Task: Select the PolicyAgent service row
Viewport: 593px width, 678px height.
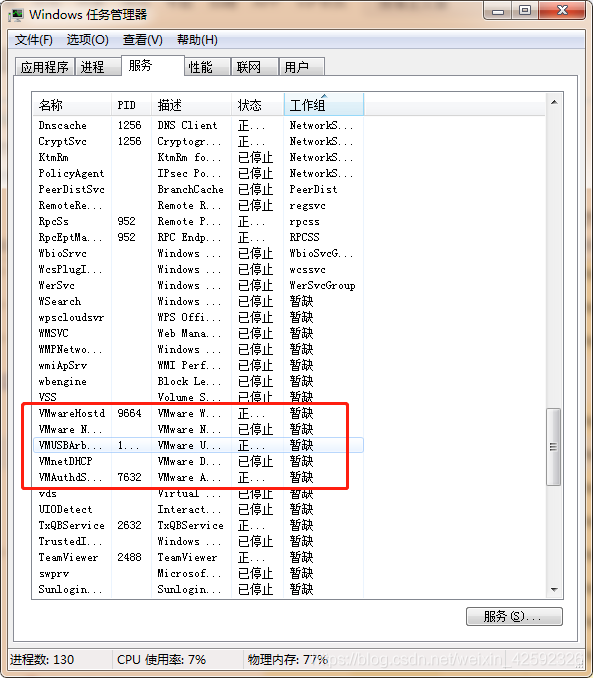Action: [x=198, y=173]
